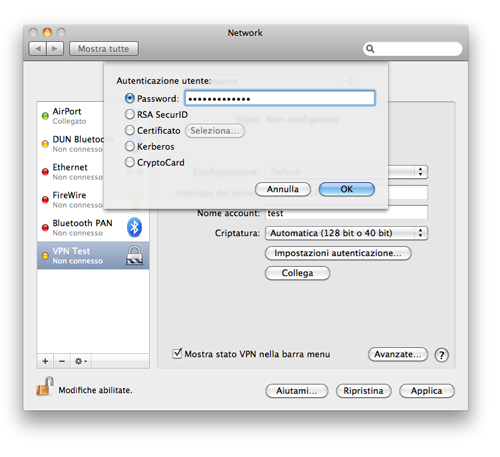Click the Aiutami... button
The height and width of the screenshot is (457, 500).
[x=297, y=391]
